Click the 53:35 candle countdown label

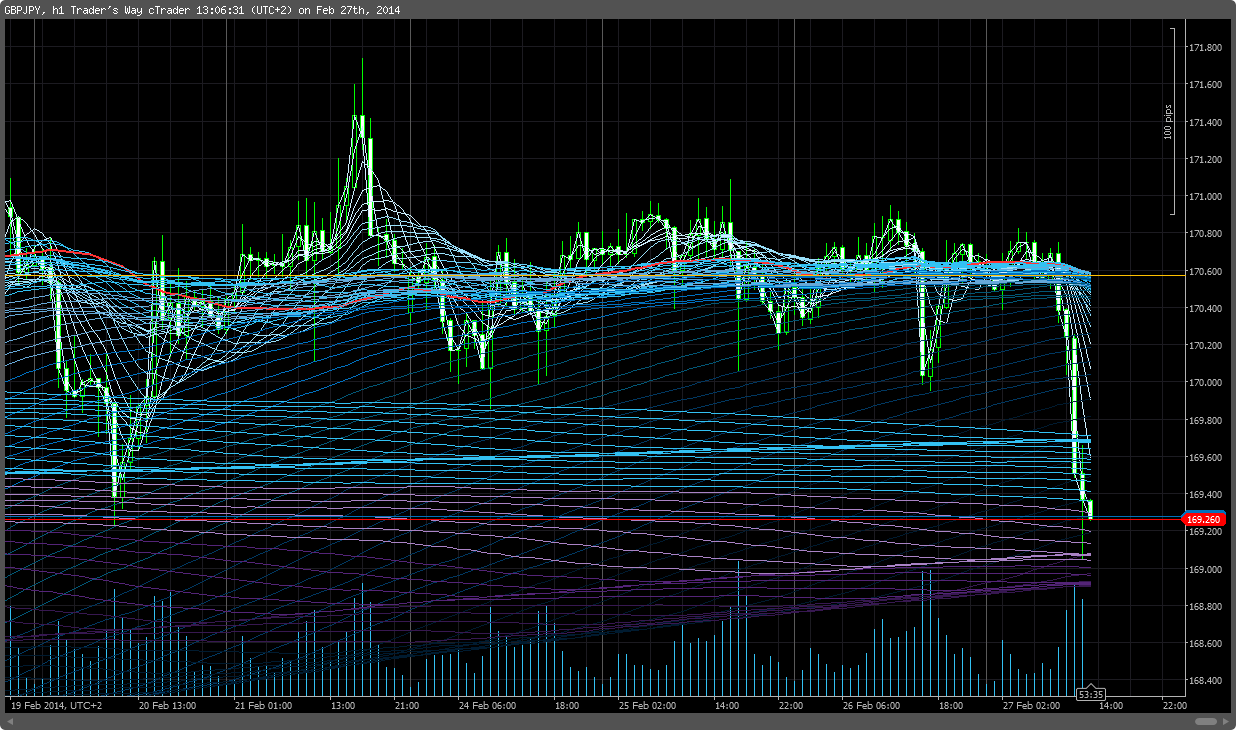pyautogui.click(x=1090, y=694)
